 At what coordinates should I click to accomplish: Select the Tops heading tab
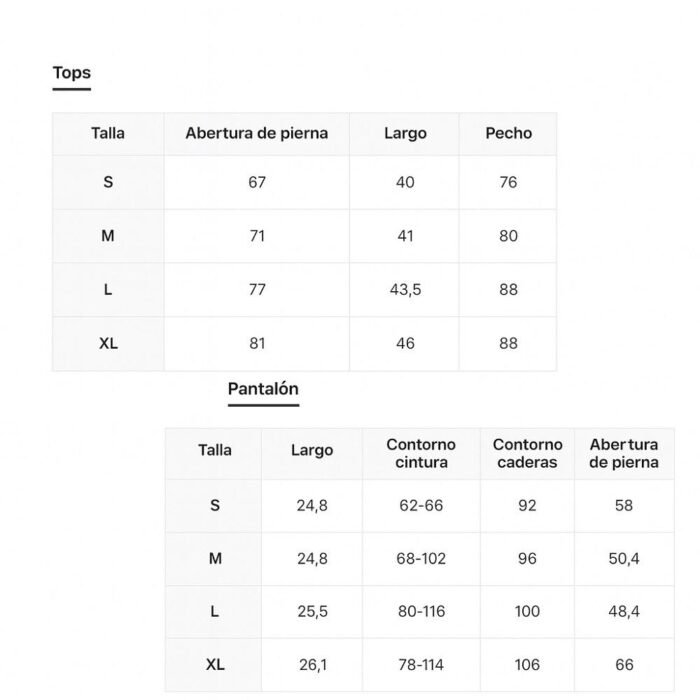(x=71, y=73)
